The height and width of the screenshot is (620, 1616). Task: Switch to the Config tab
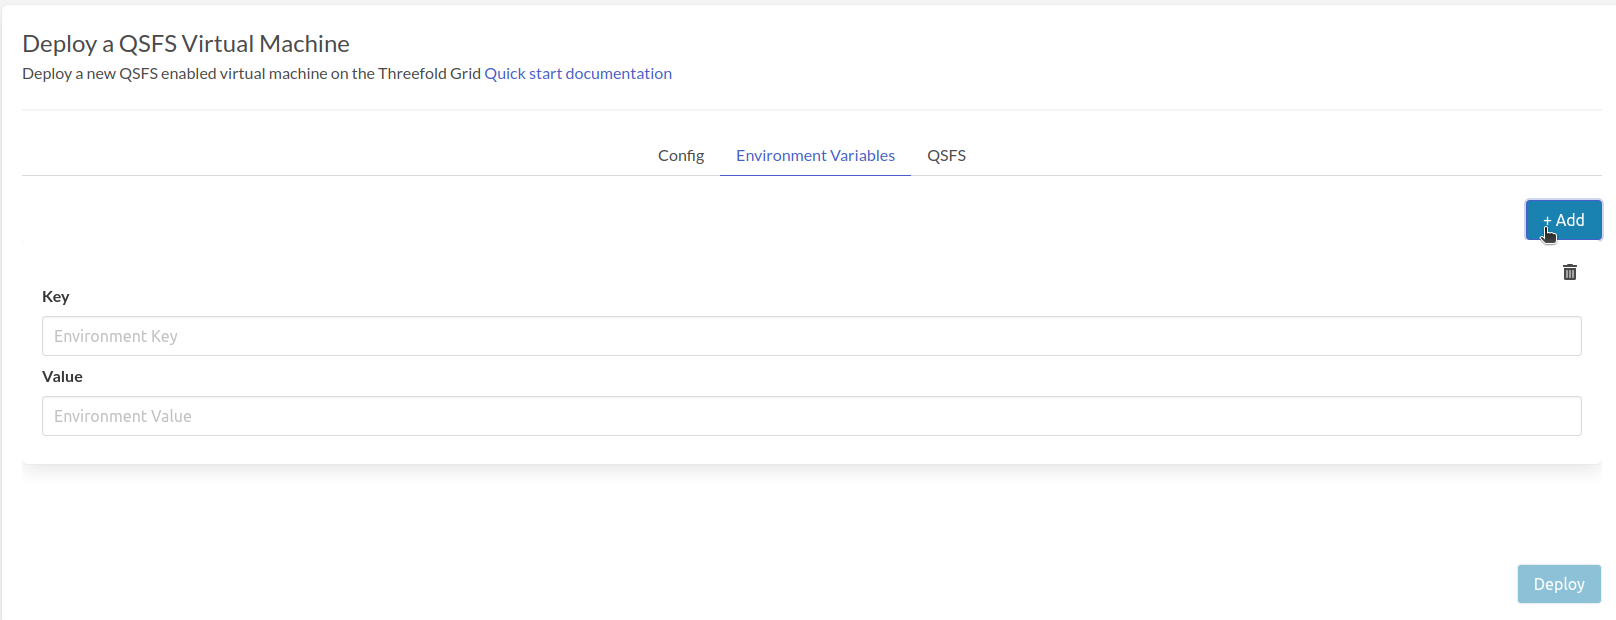click(x=680, y=156)
